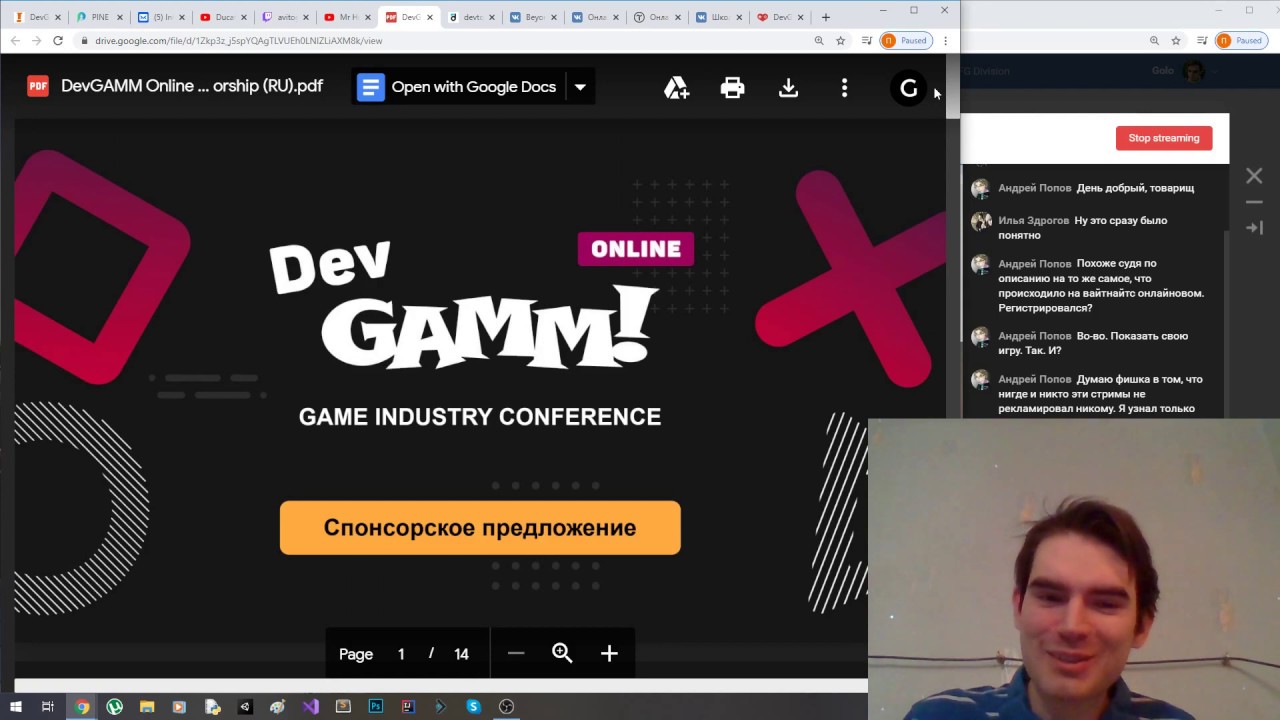Image resolution: width=1280 pixels, height=720 pixels.
Task: Click Илья Здрогов's chat message
Action: pyautogui.click(x=1083, y=228)
